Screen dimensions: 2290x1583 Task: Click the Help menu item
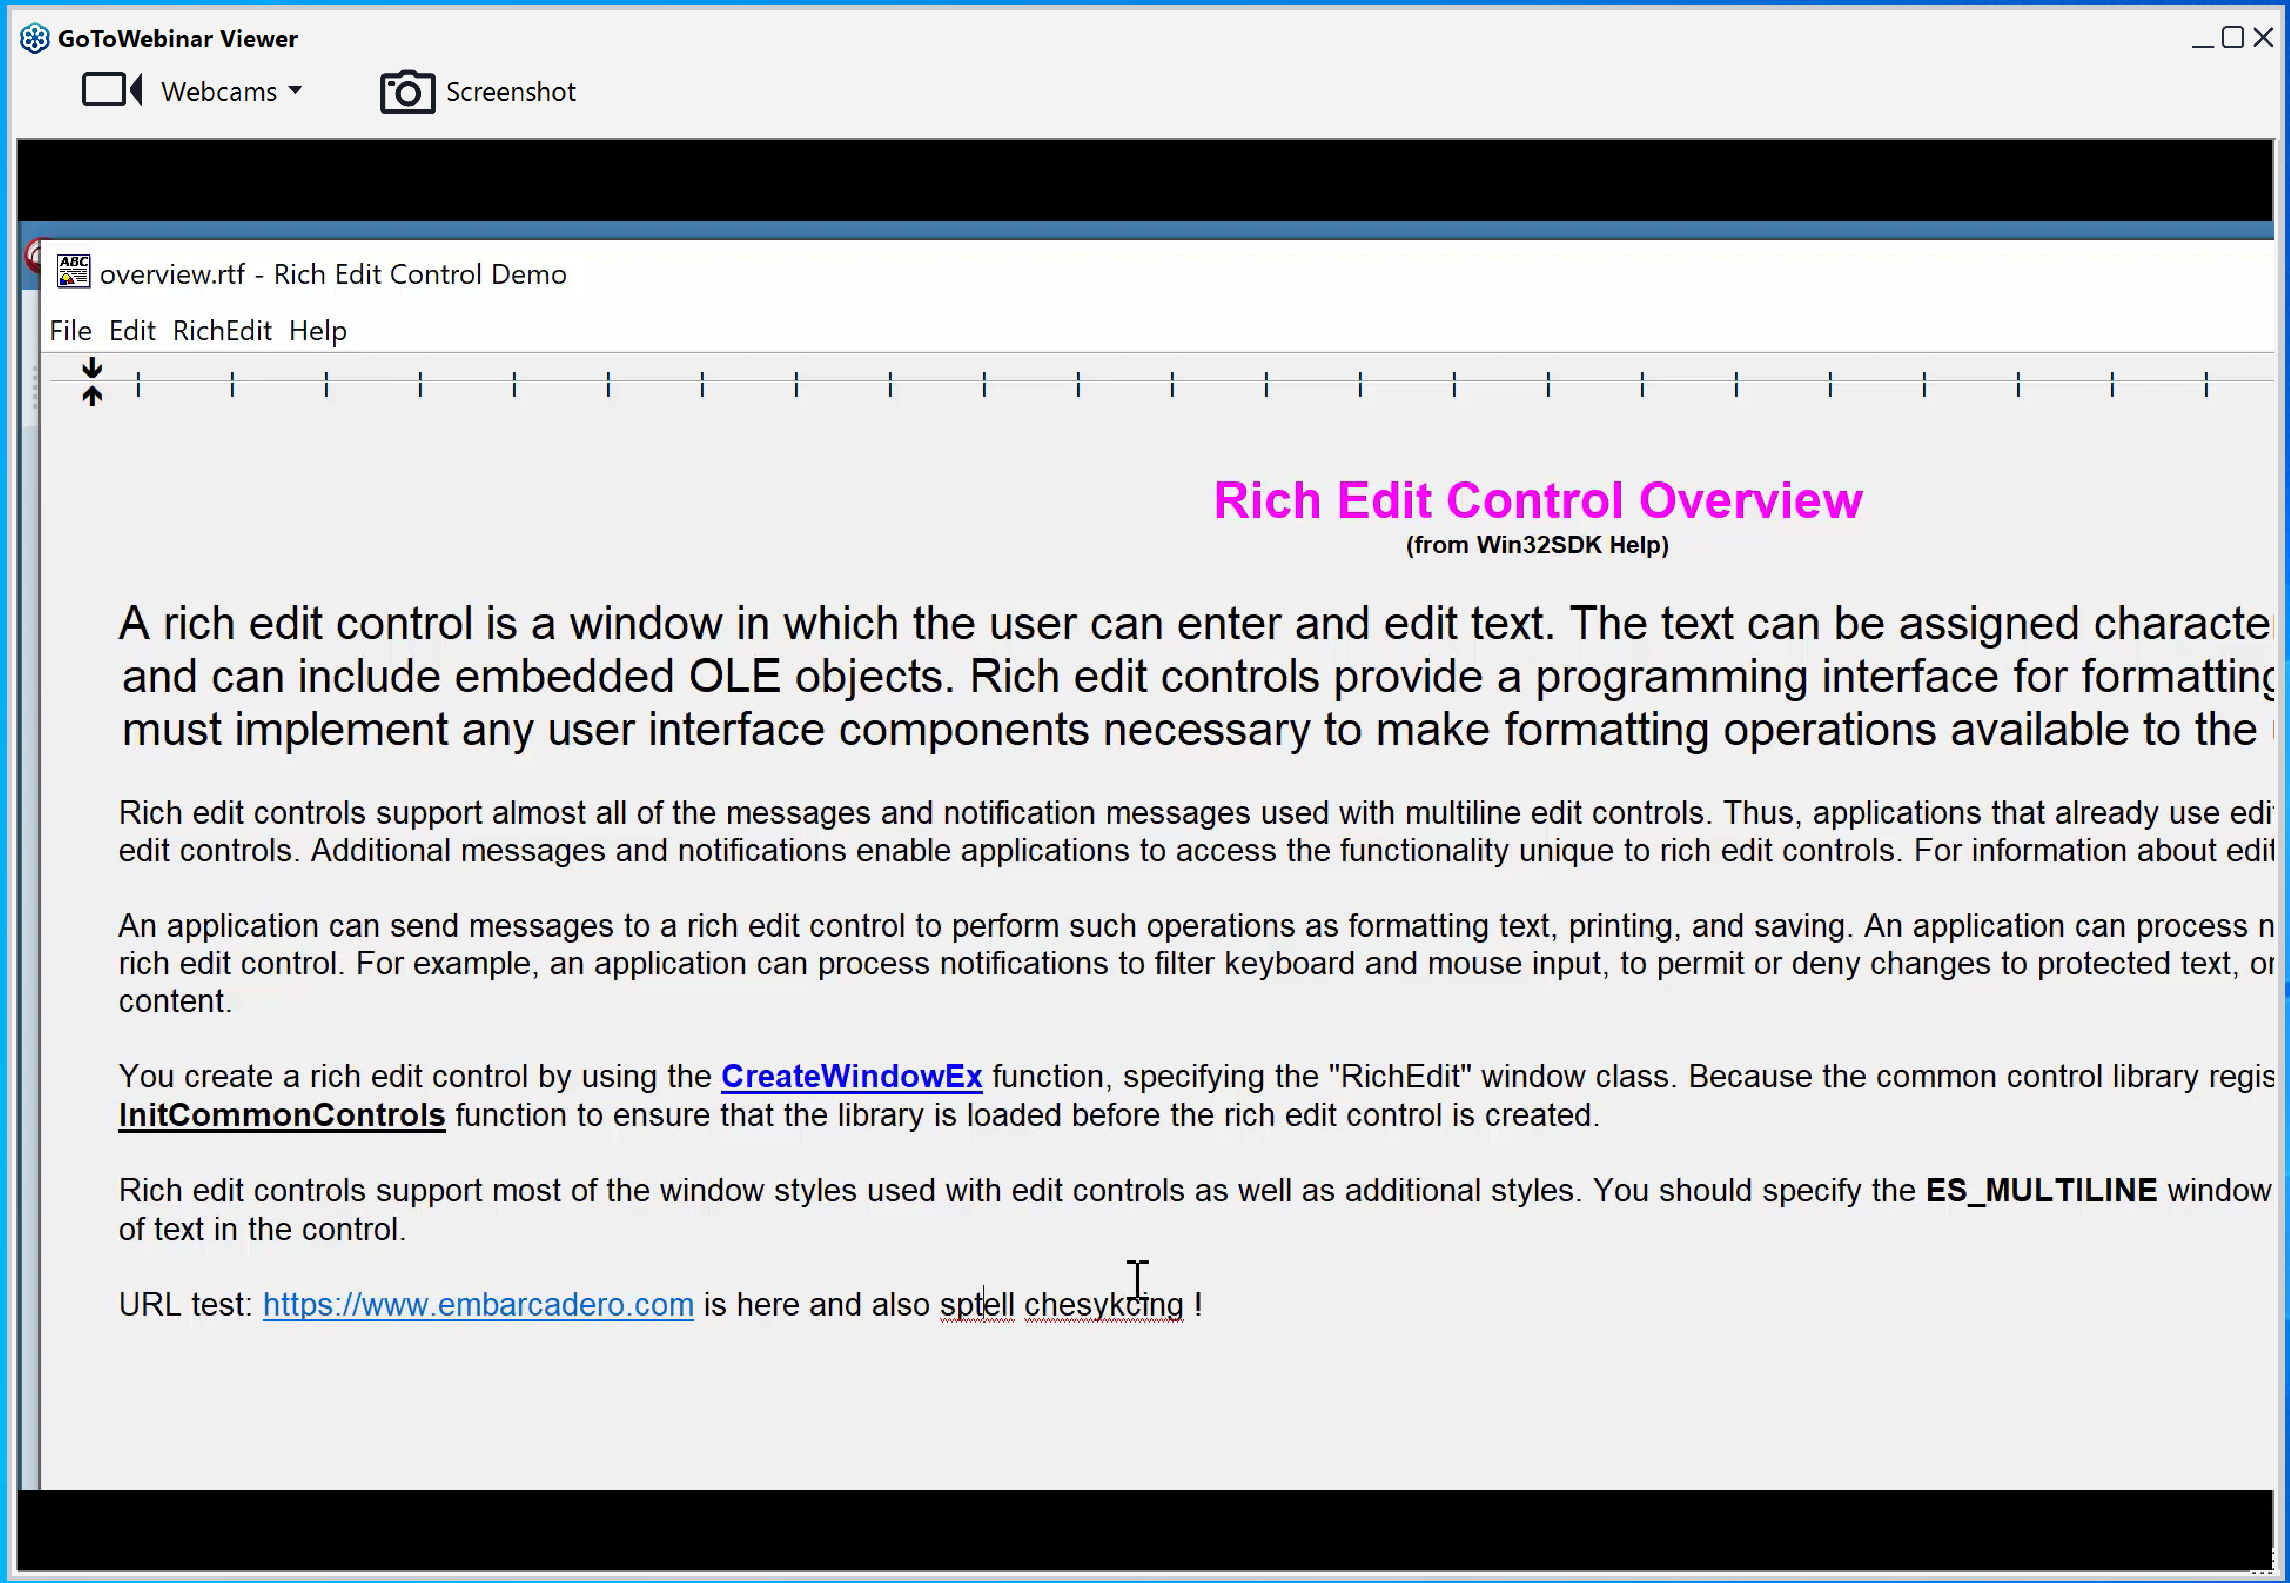(x=318, y=331)
